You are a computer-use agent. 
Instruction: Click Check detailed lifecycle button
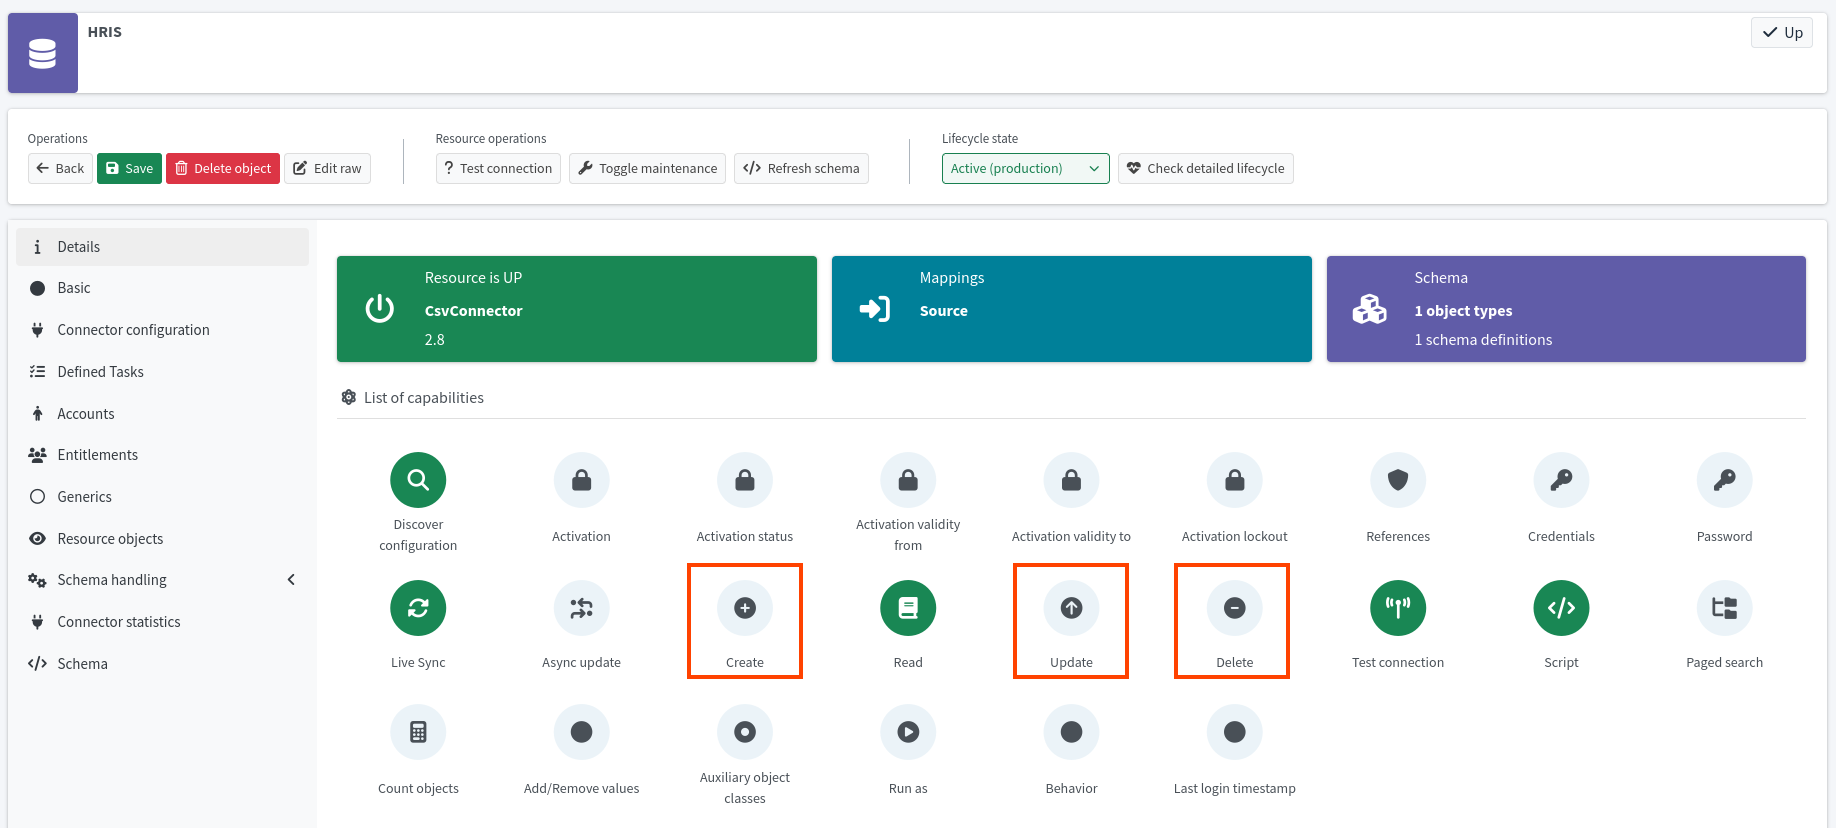pos(1205,168)
